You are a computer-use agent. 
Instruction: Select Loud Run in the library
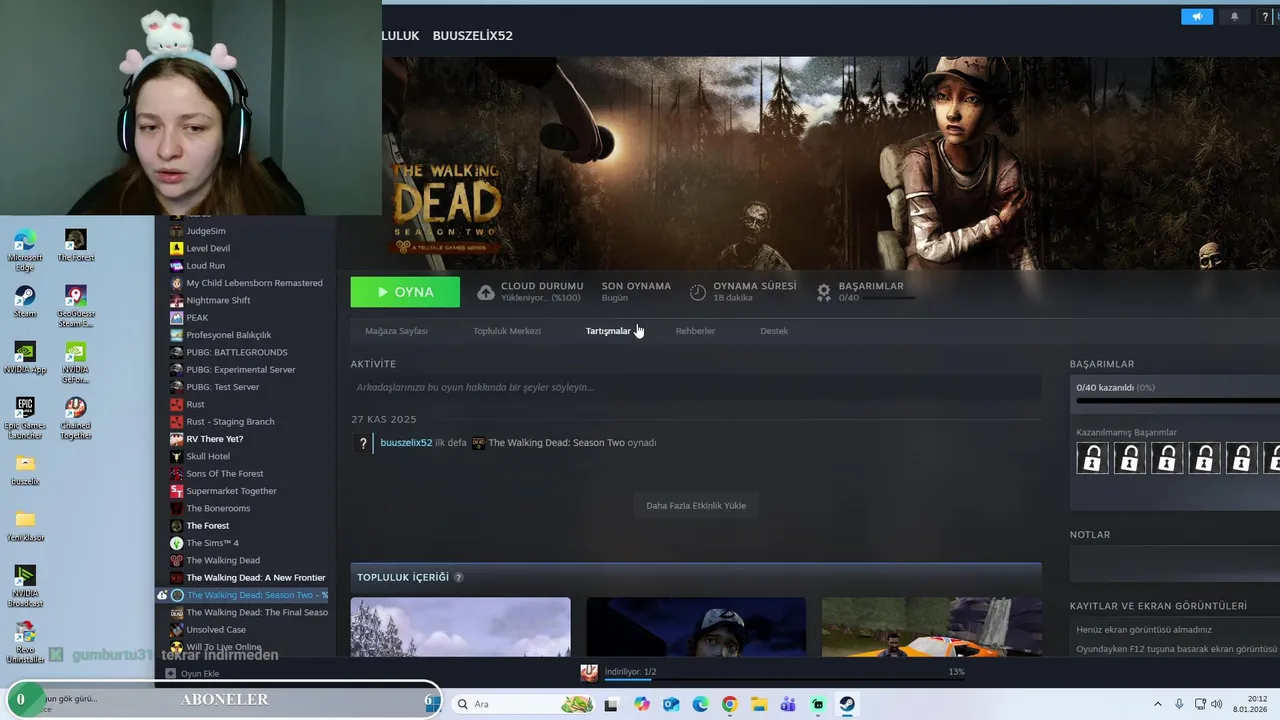[205, 266]
